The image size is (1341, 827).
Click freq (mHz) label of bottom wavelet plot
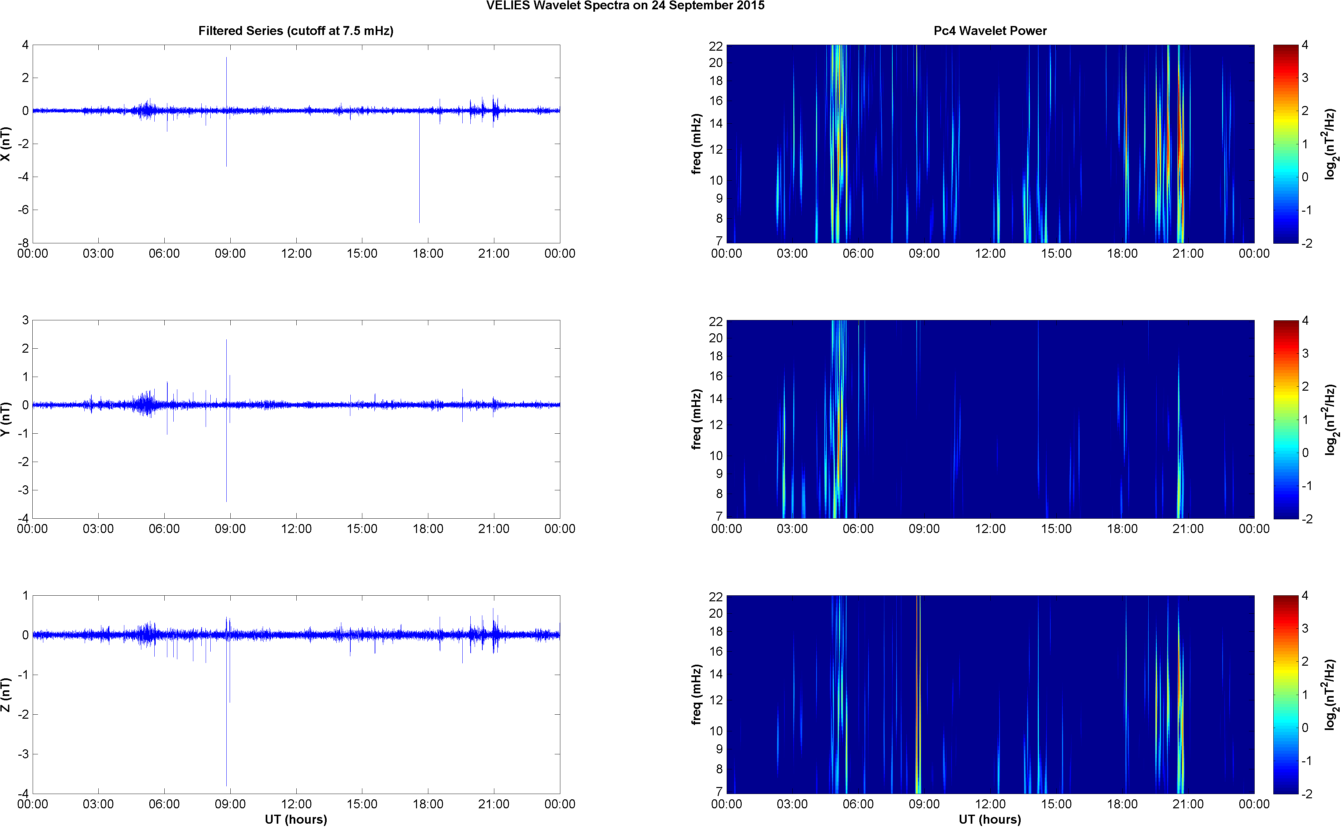697,694
